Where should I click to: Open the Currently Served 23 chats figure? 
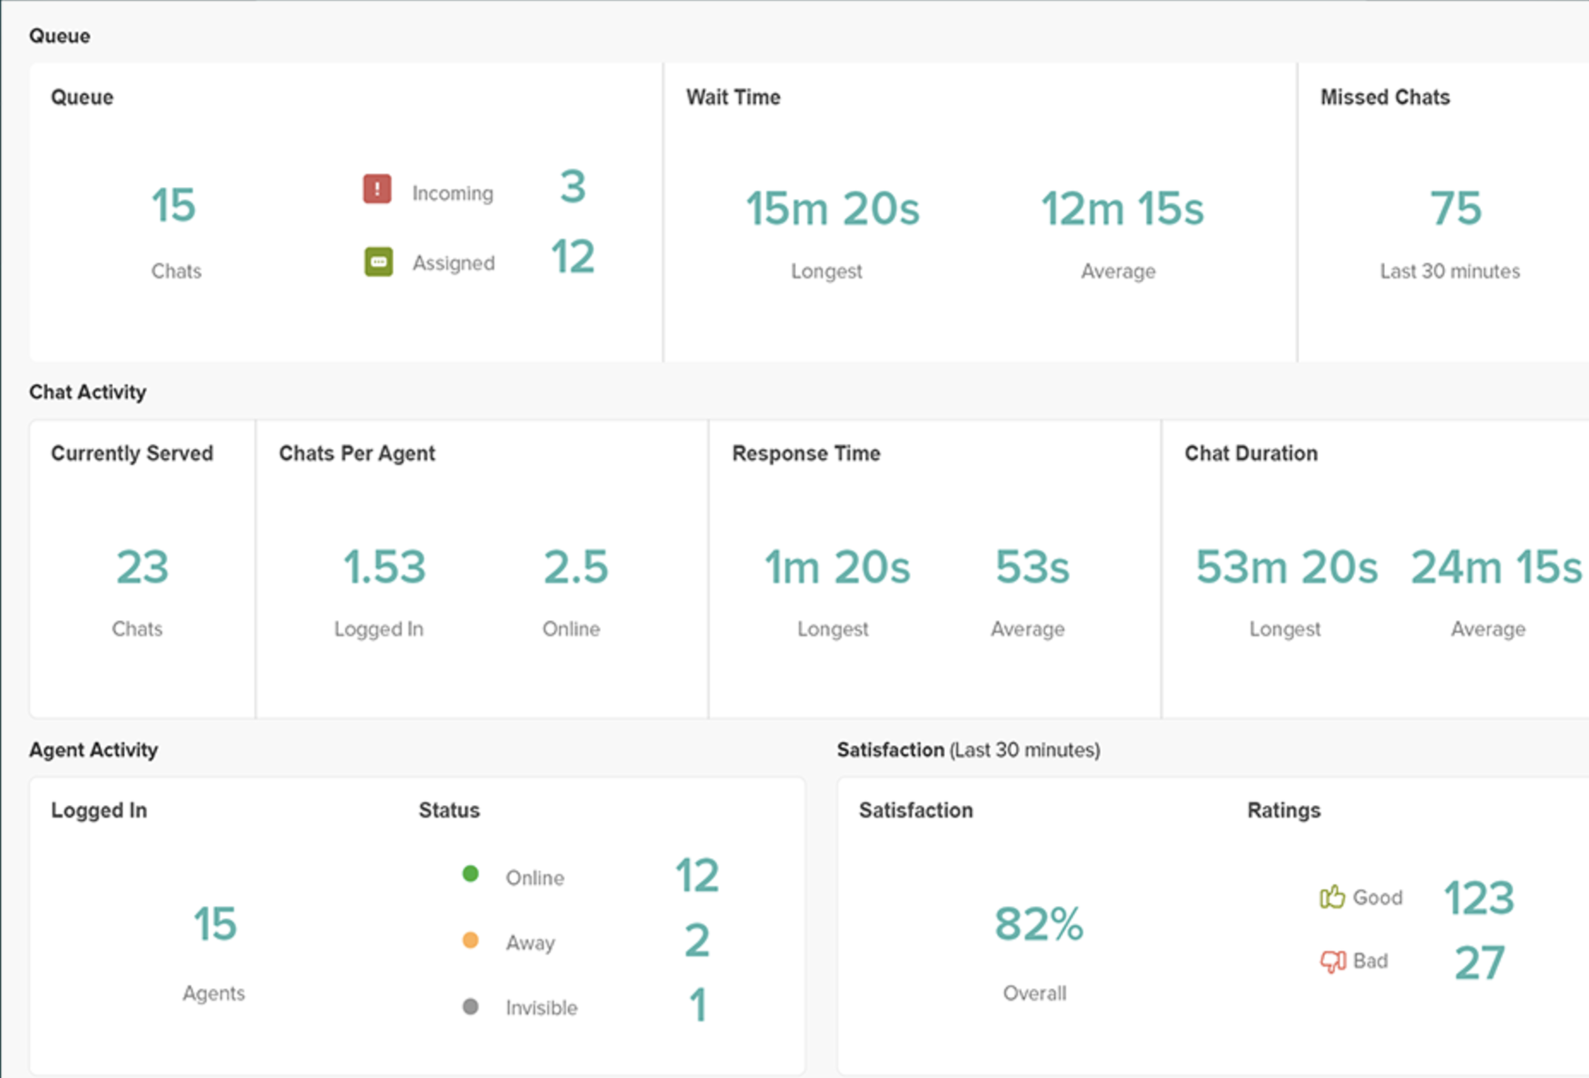[142, 567]
